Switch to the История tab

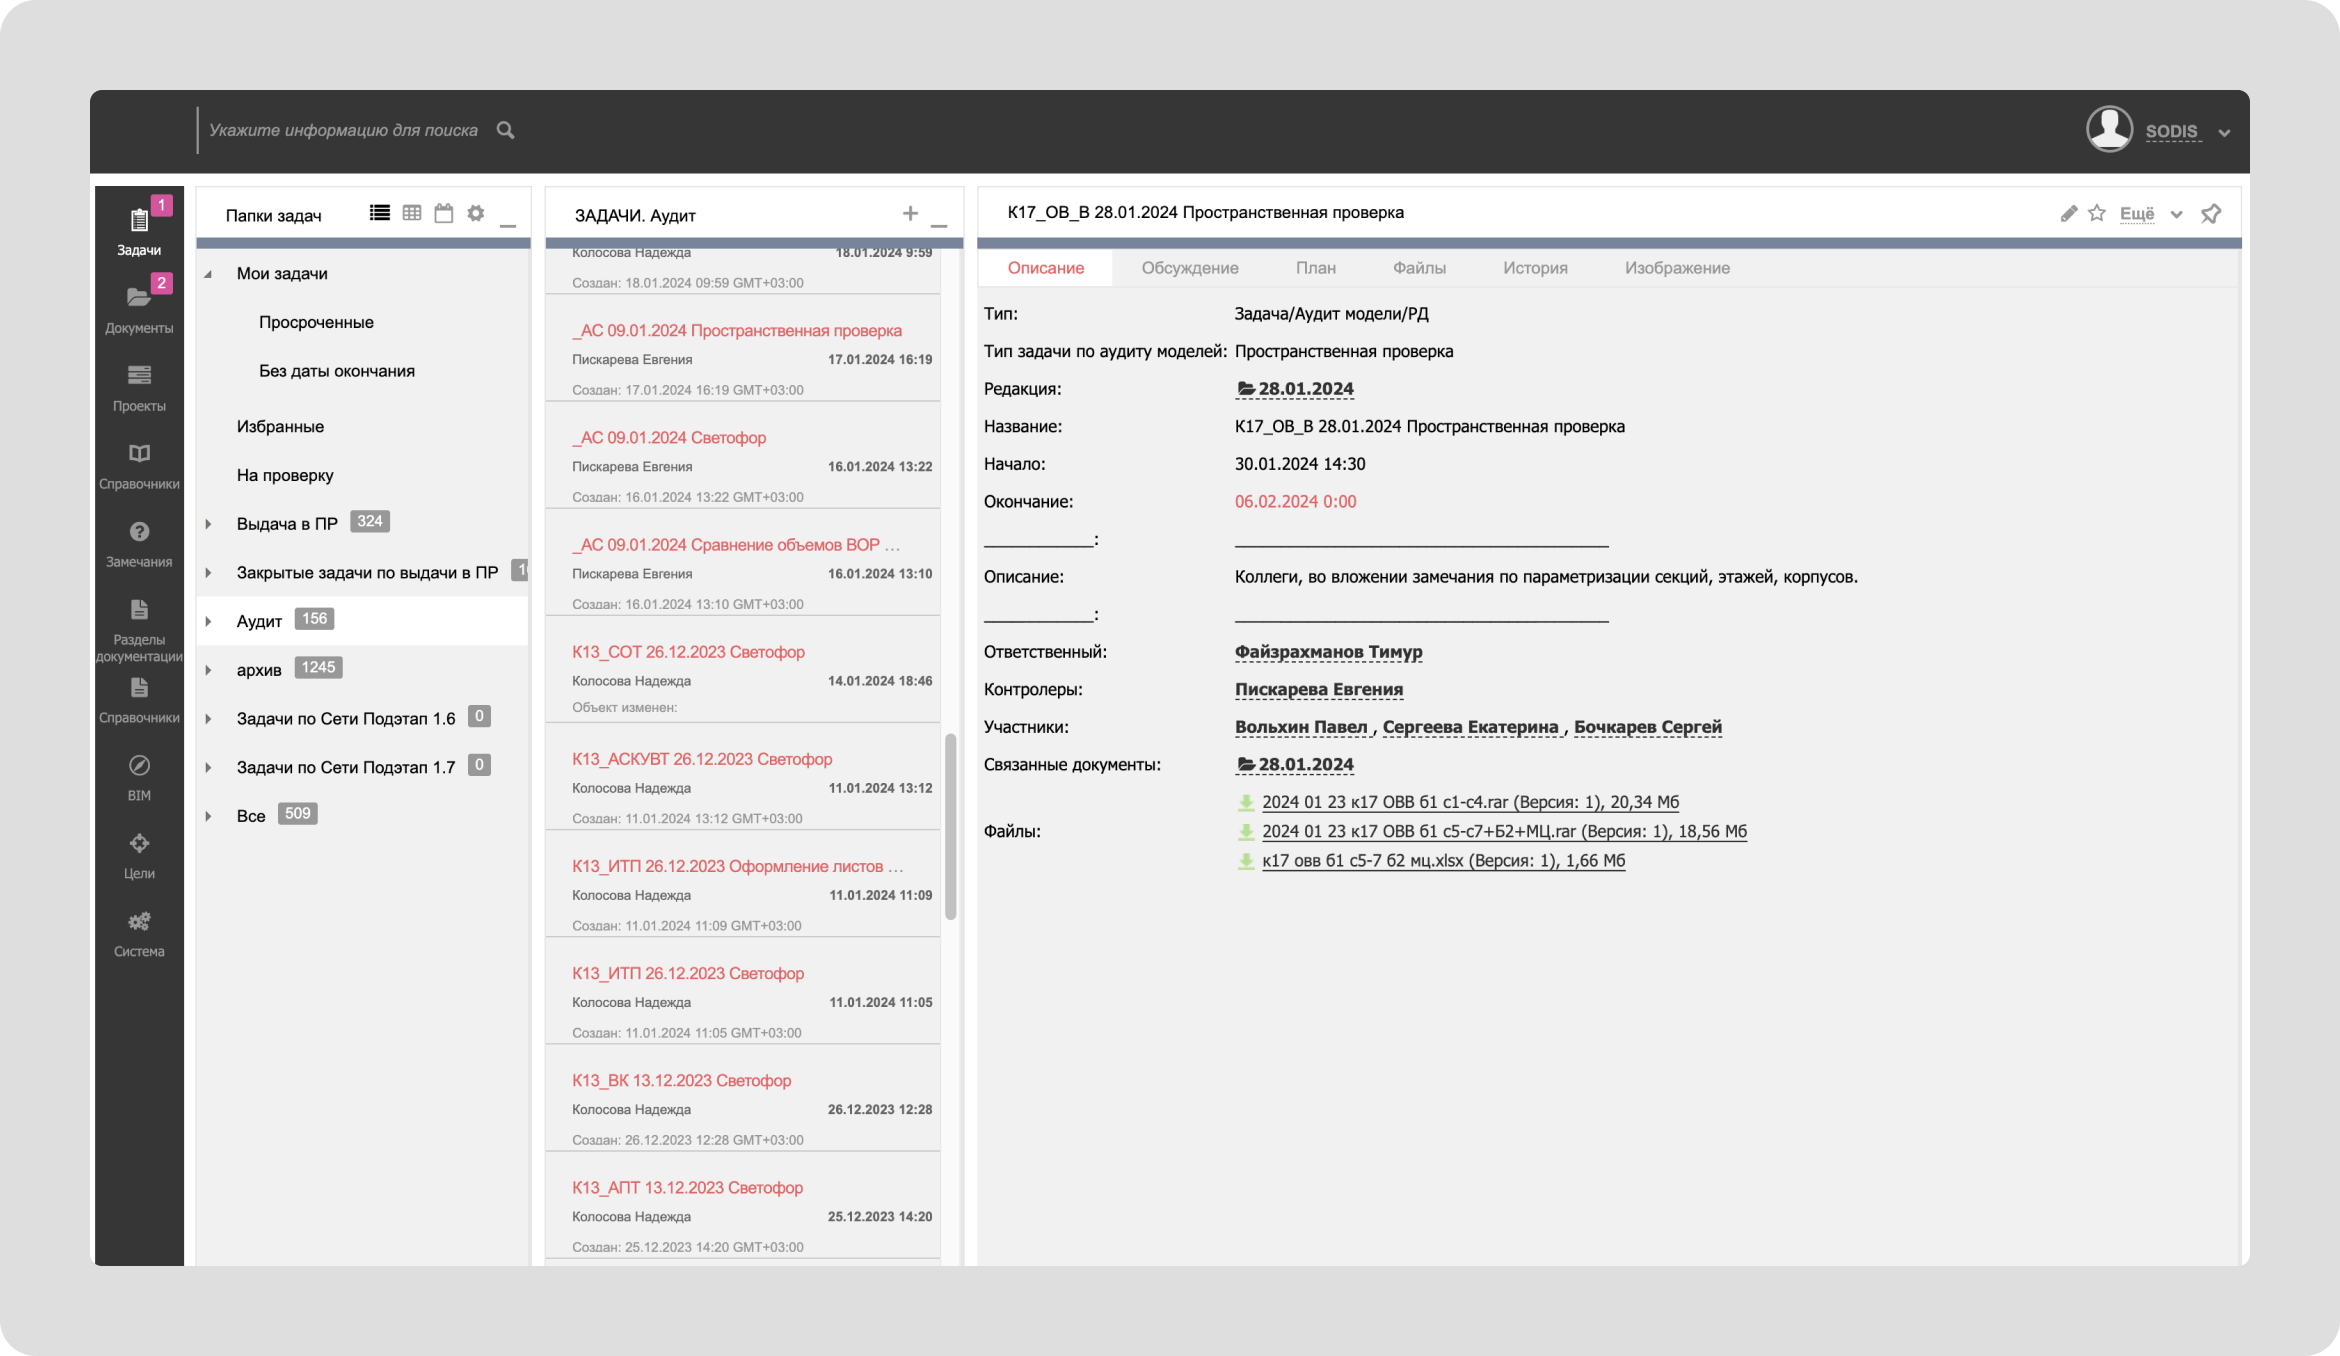click(x=1535, y=268)
